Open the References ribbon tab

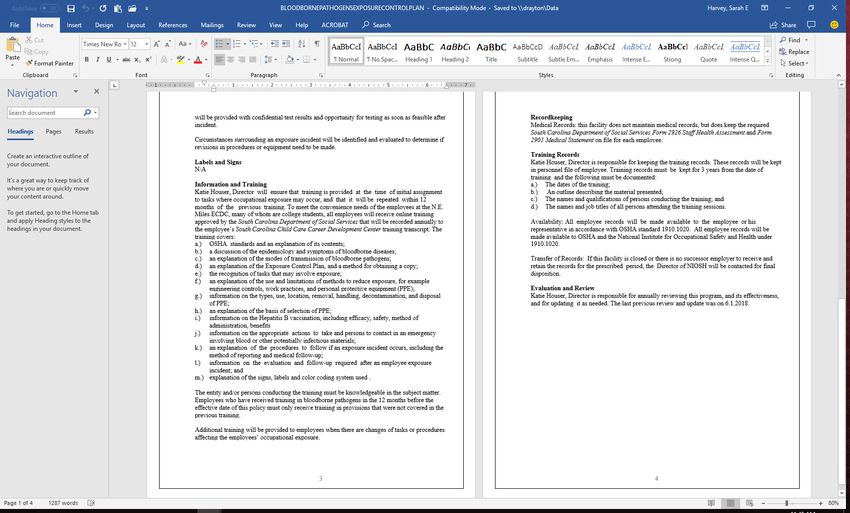point(172,24)
